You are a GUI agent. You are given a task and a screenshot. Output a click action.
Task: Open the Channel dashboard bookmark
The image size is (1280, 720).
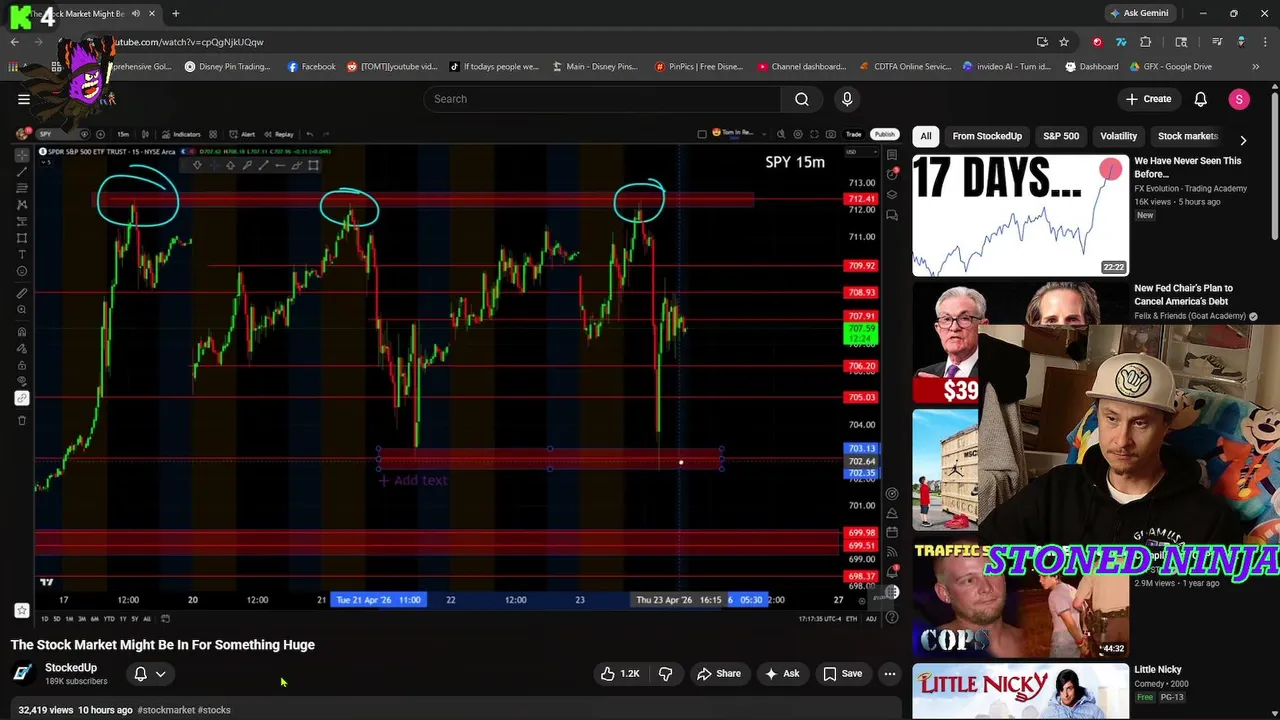tap(802, 67)
